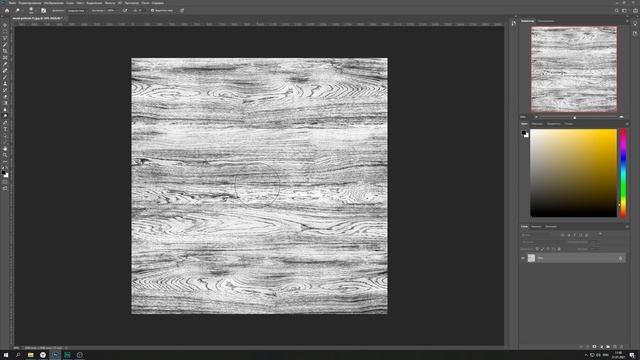Open the File menu
The image size is (640, 360).
12,3
